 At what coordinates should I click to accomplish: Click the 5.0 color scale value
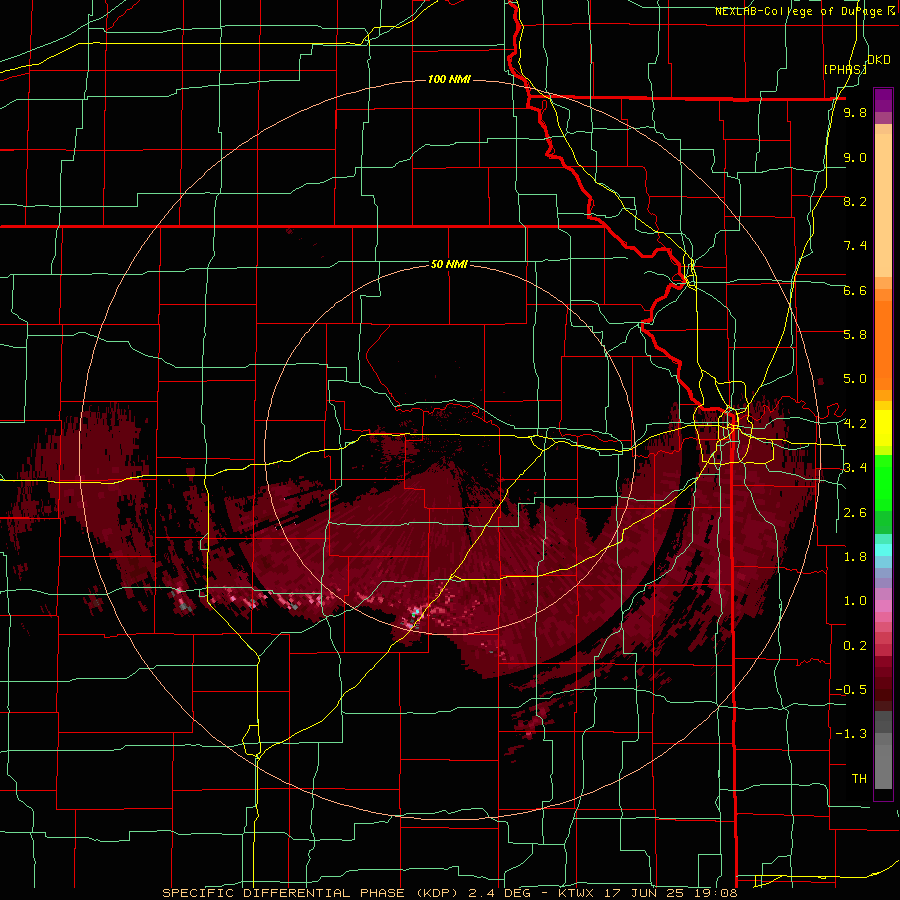855,379
